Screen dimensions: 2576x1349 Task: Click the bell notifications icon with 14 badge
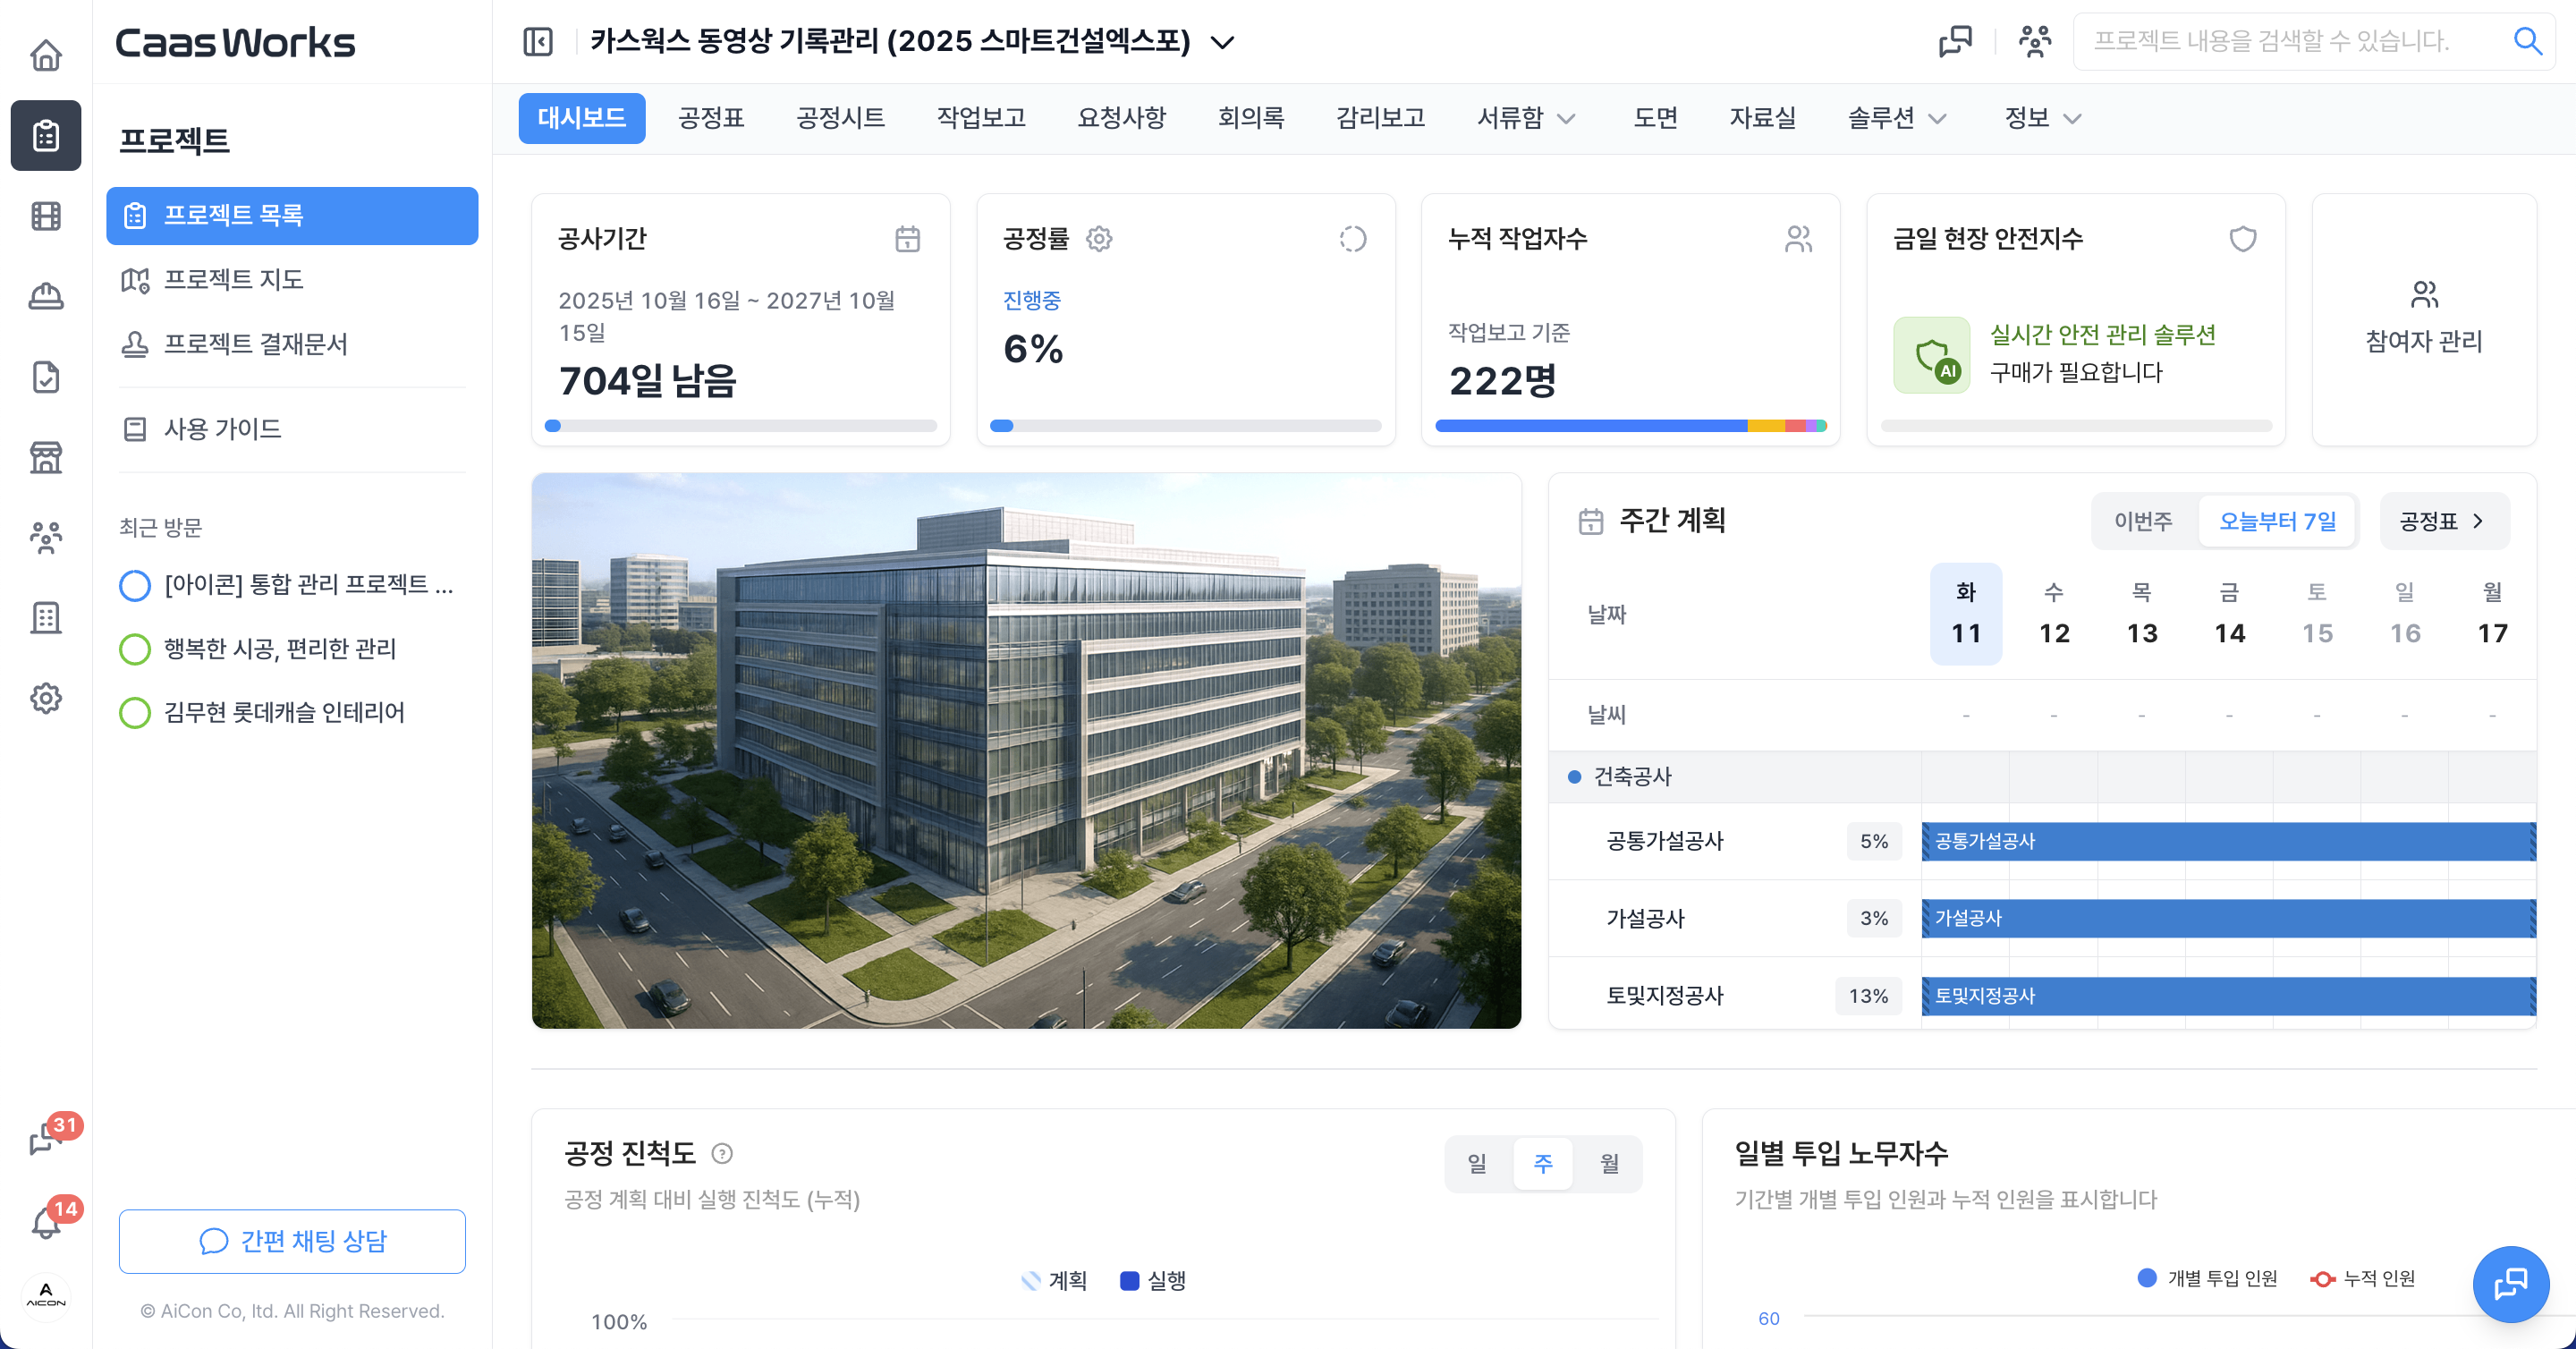pyautogui.click(x=46, y=1224)
